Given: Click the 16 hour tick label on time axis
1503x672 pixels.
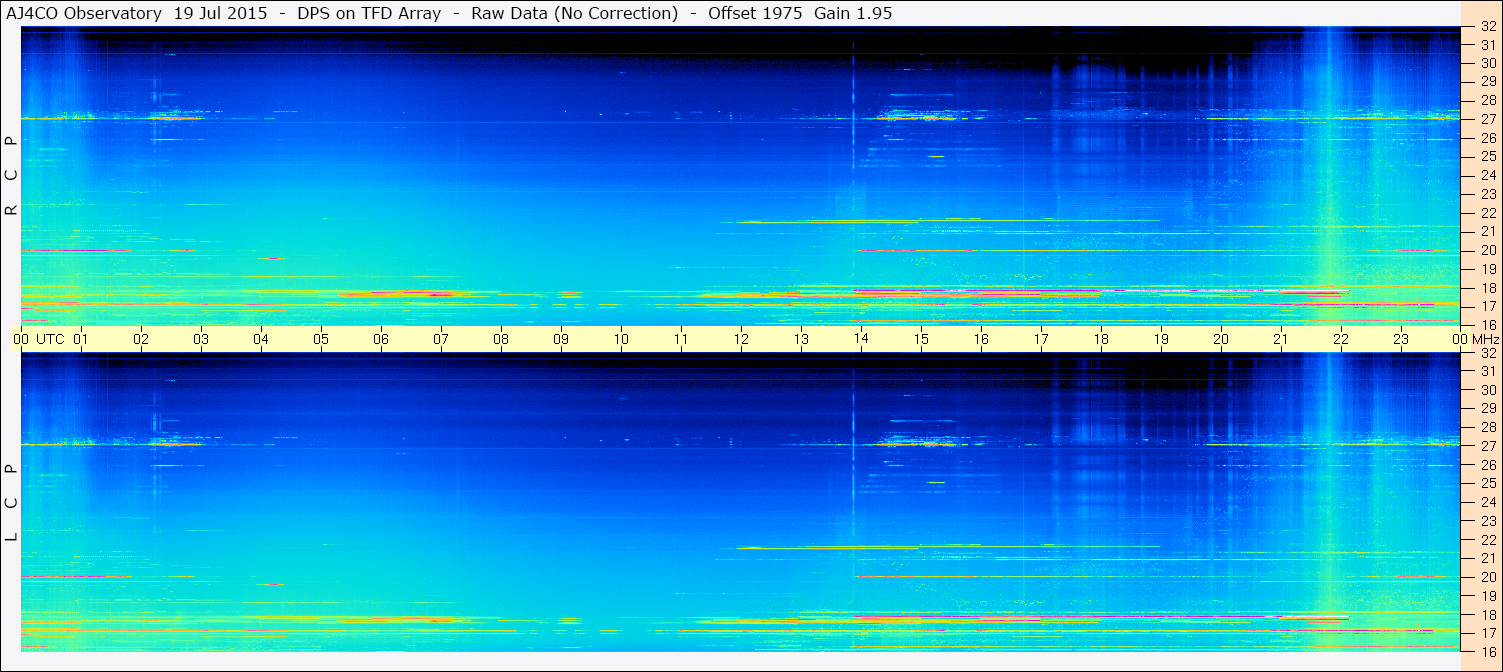Looking at the screenshot, I should (981, 339).
